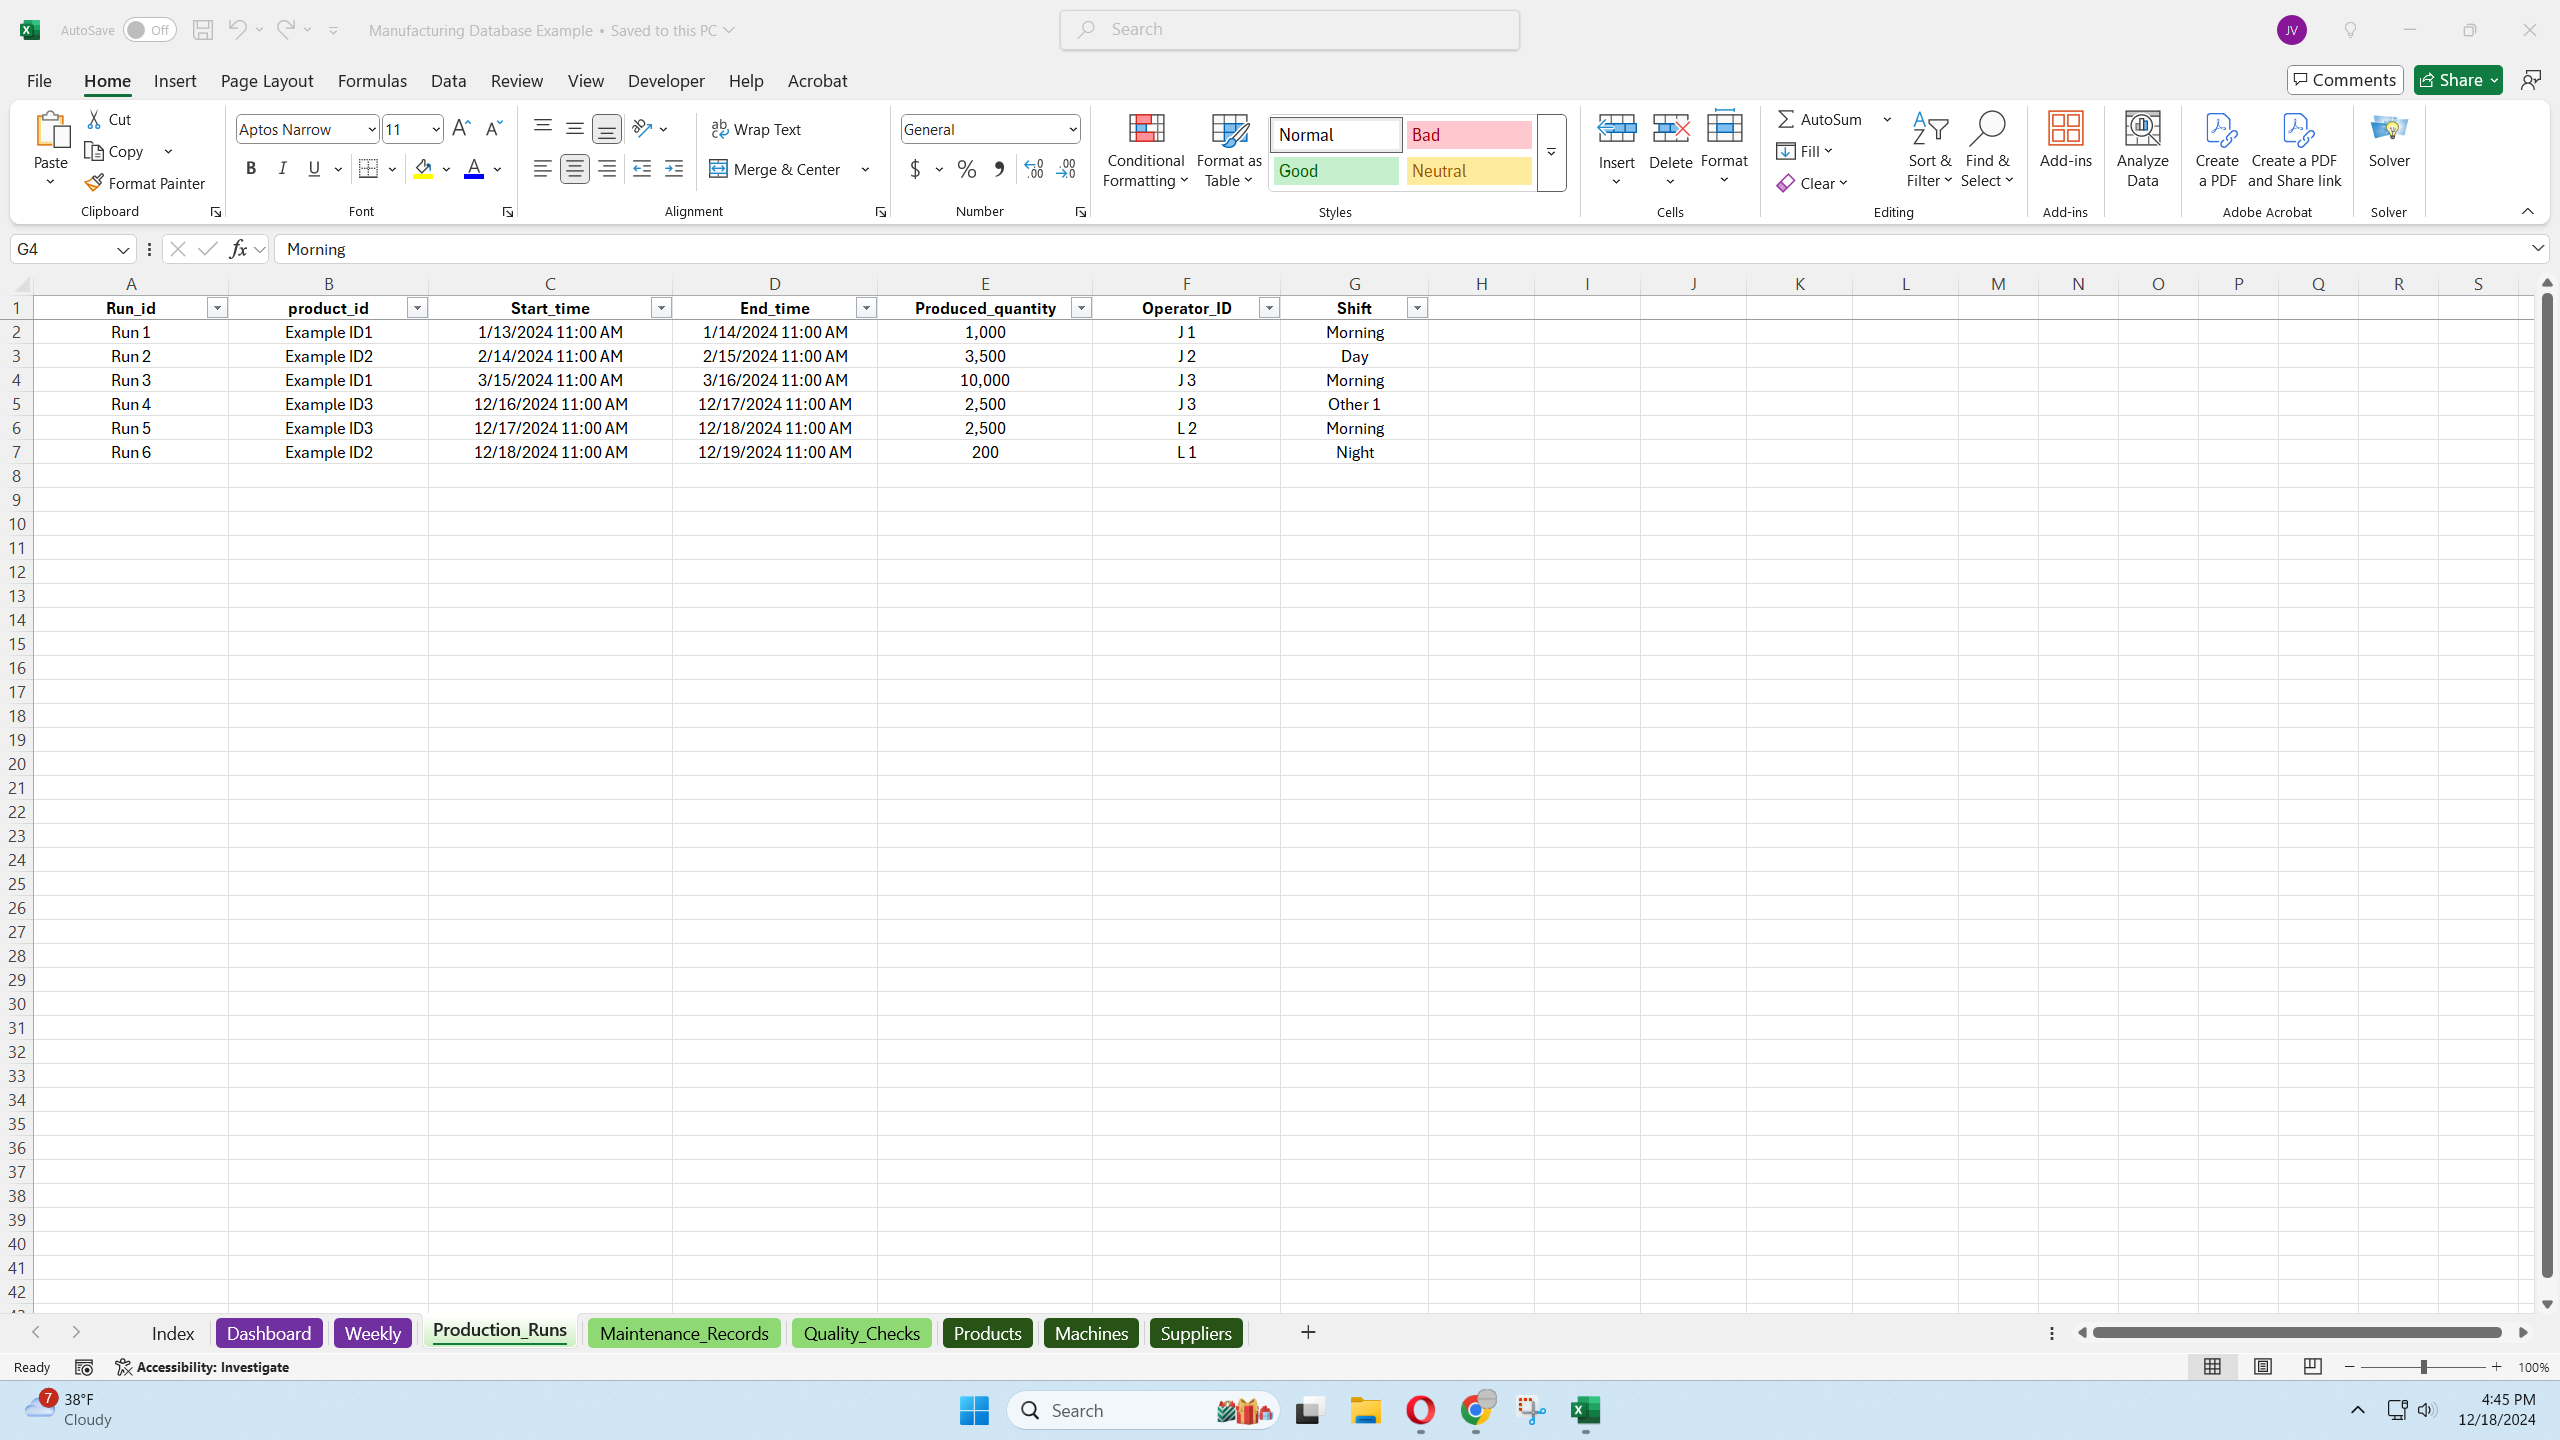Open the Formulas ribbon tab
Image resolution: width=2560 pixels, height=1440 pixels.
[372, 81]
